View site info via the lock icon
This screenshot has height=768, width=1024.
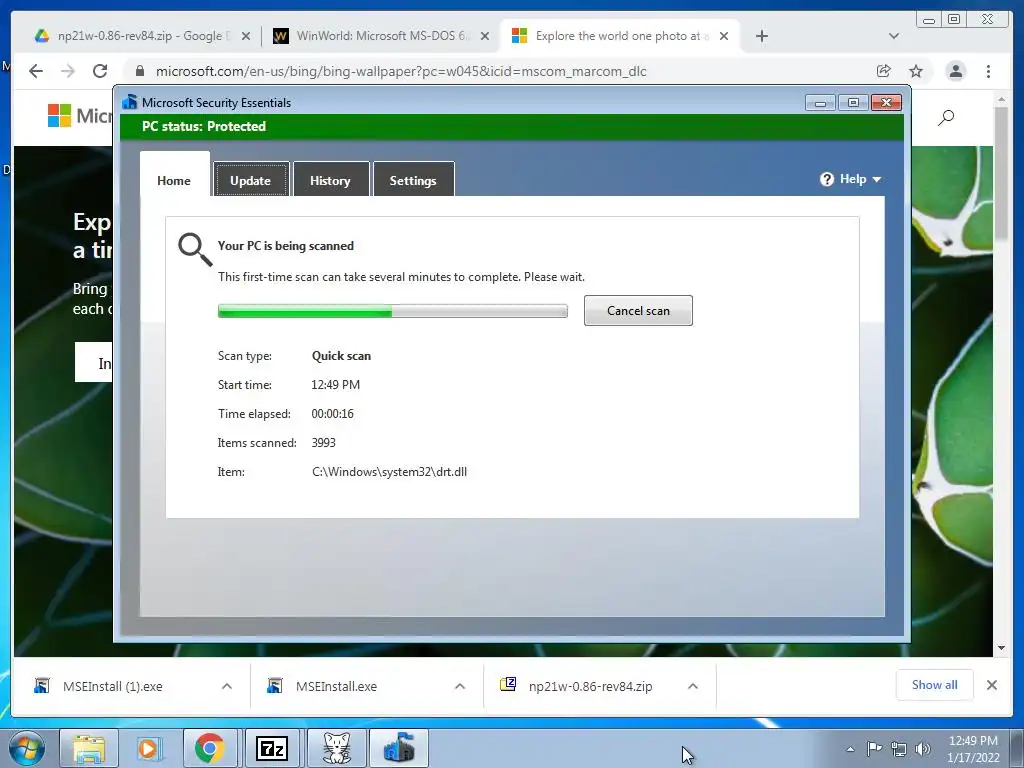click(x=140, y=71)
